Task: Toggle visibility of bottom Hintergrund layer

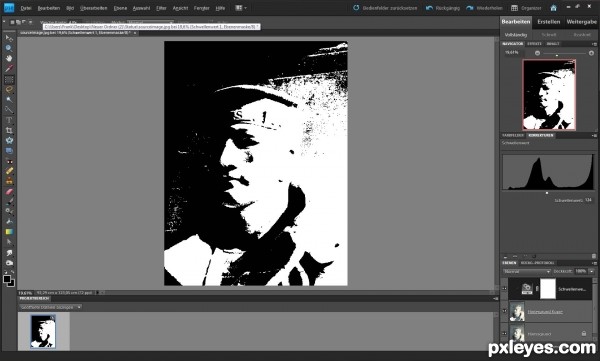Action: coord(504,333)
